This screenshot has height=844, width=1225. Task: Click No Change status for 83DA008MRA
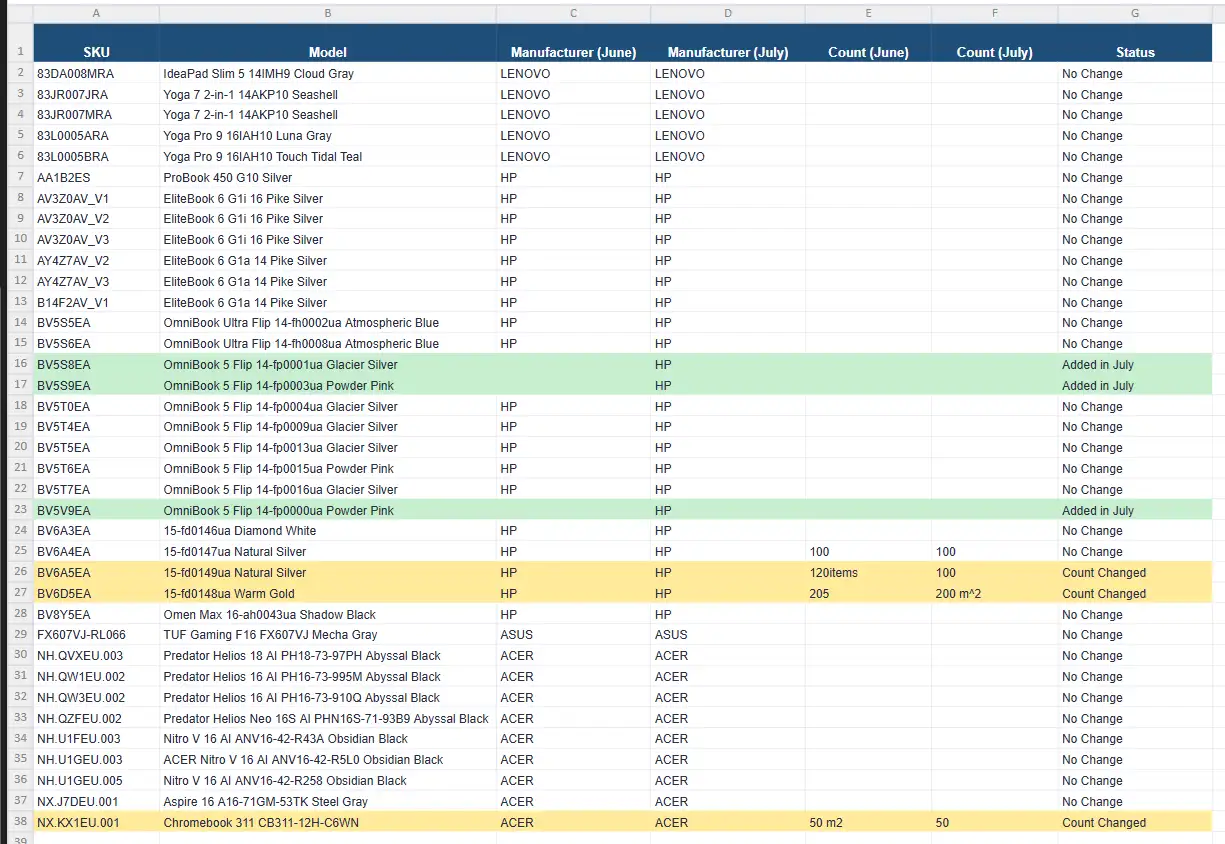(1135, 74)
